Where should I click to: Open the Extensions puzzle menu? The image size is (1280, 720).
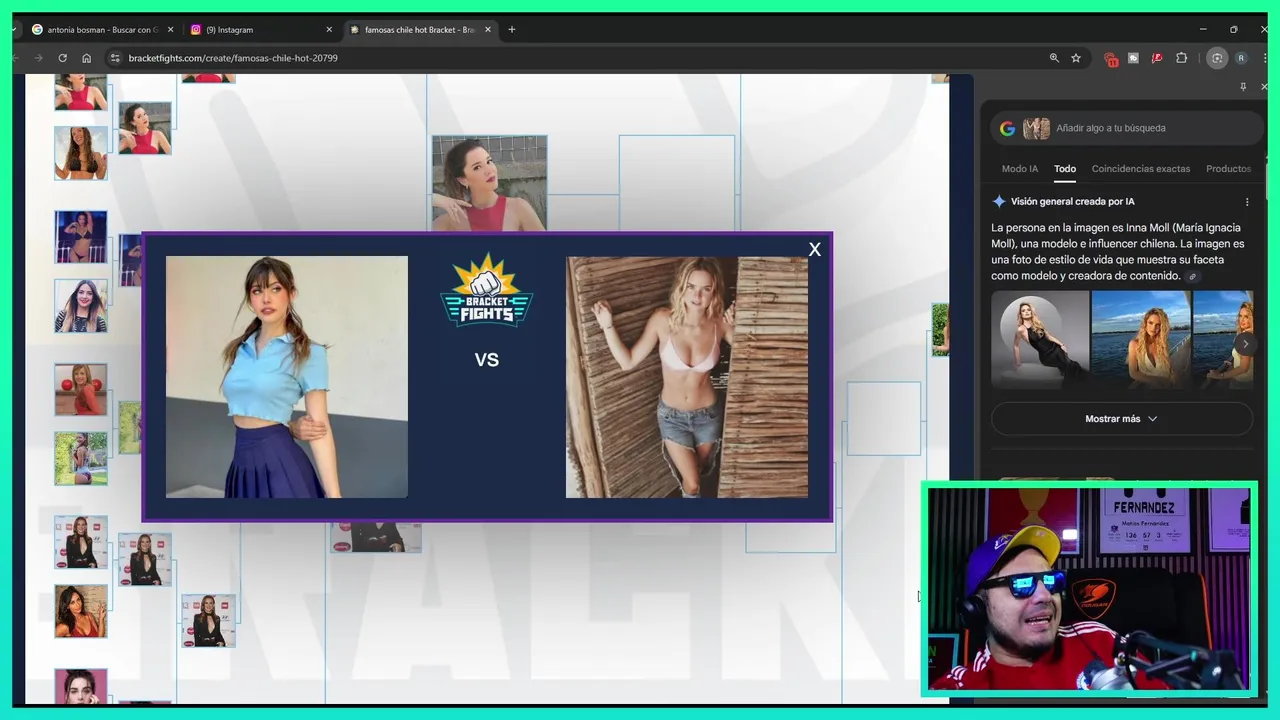[x=1181, y=58]
